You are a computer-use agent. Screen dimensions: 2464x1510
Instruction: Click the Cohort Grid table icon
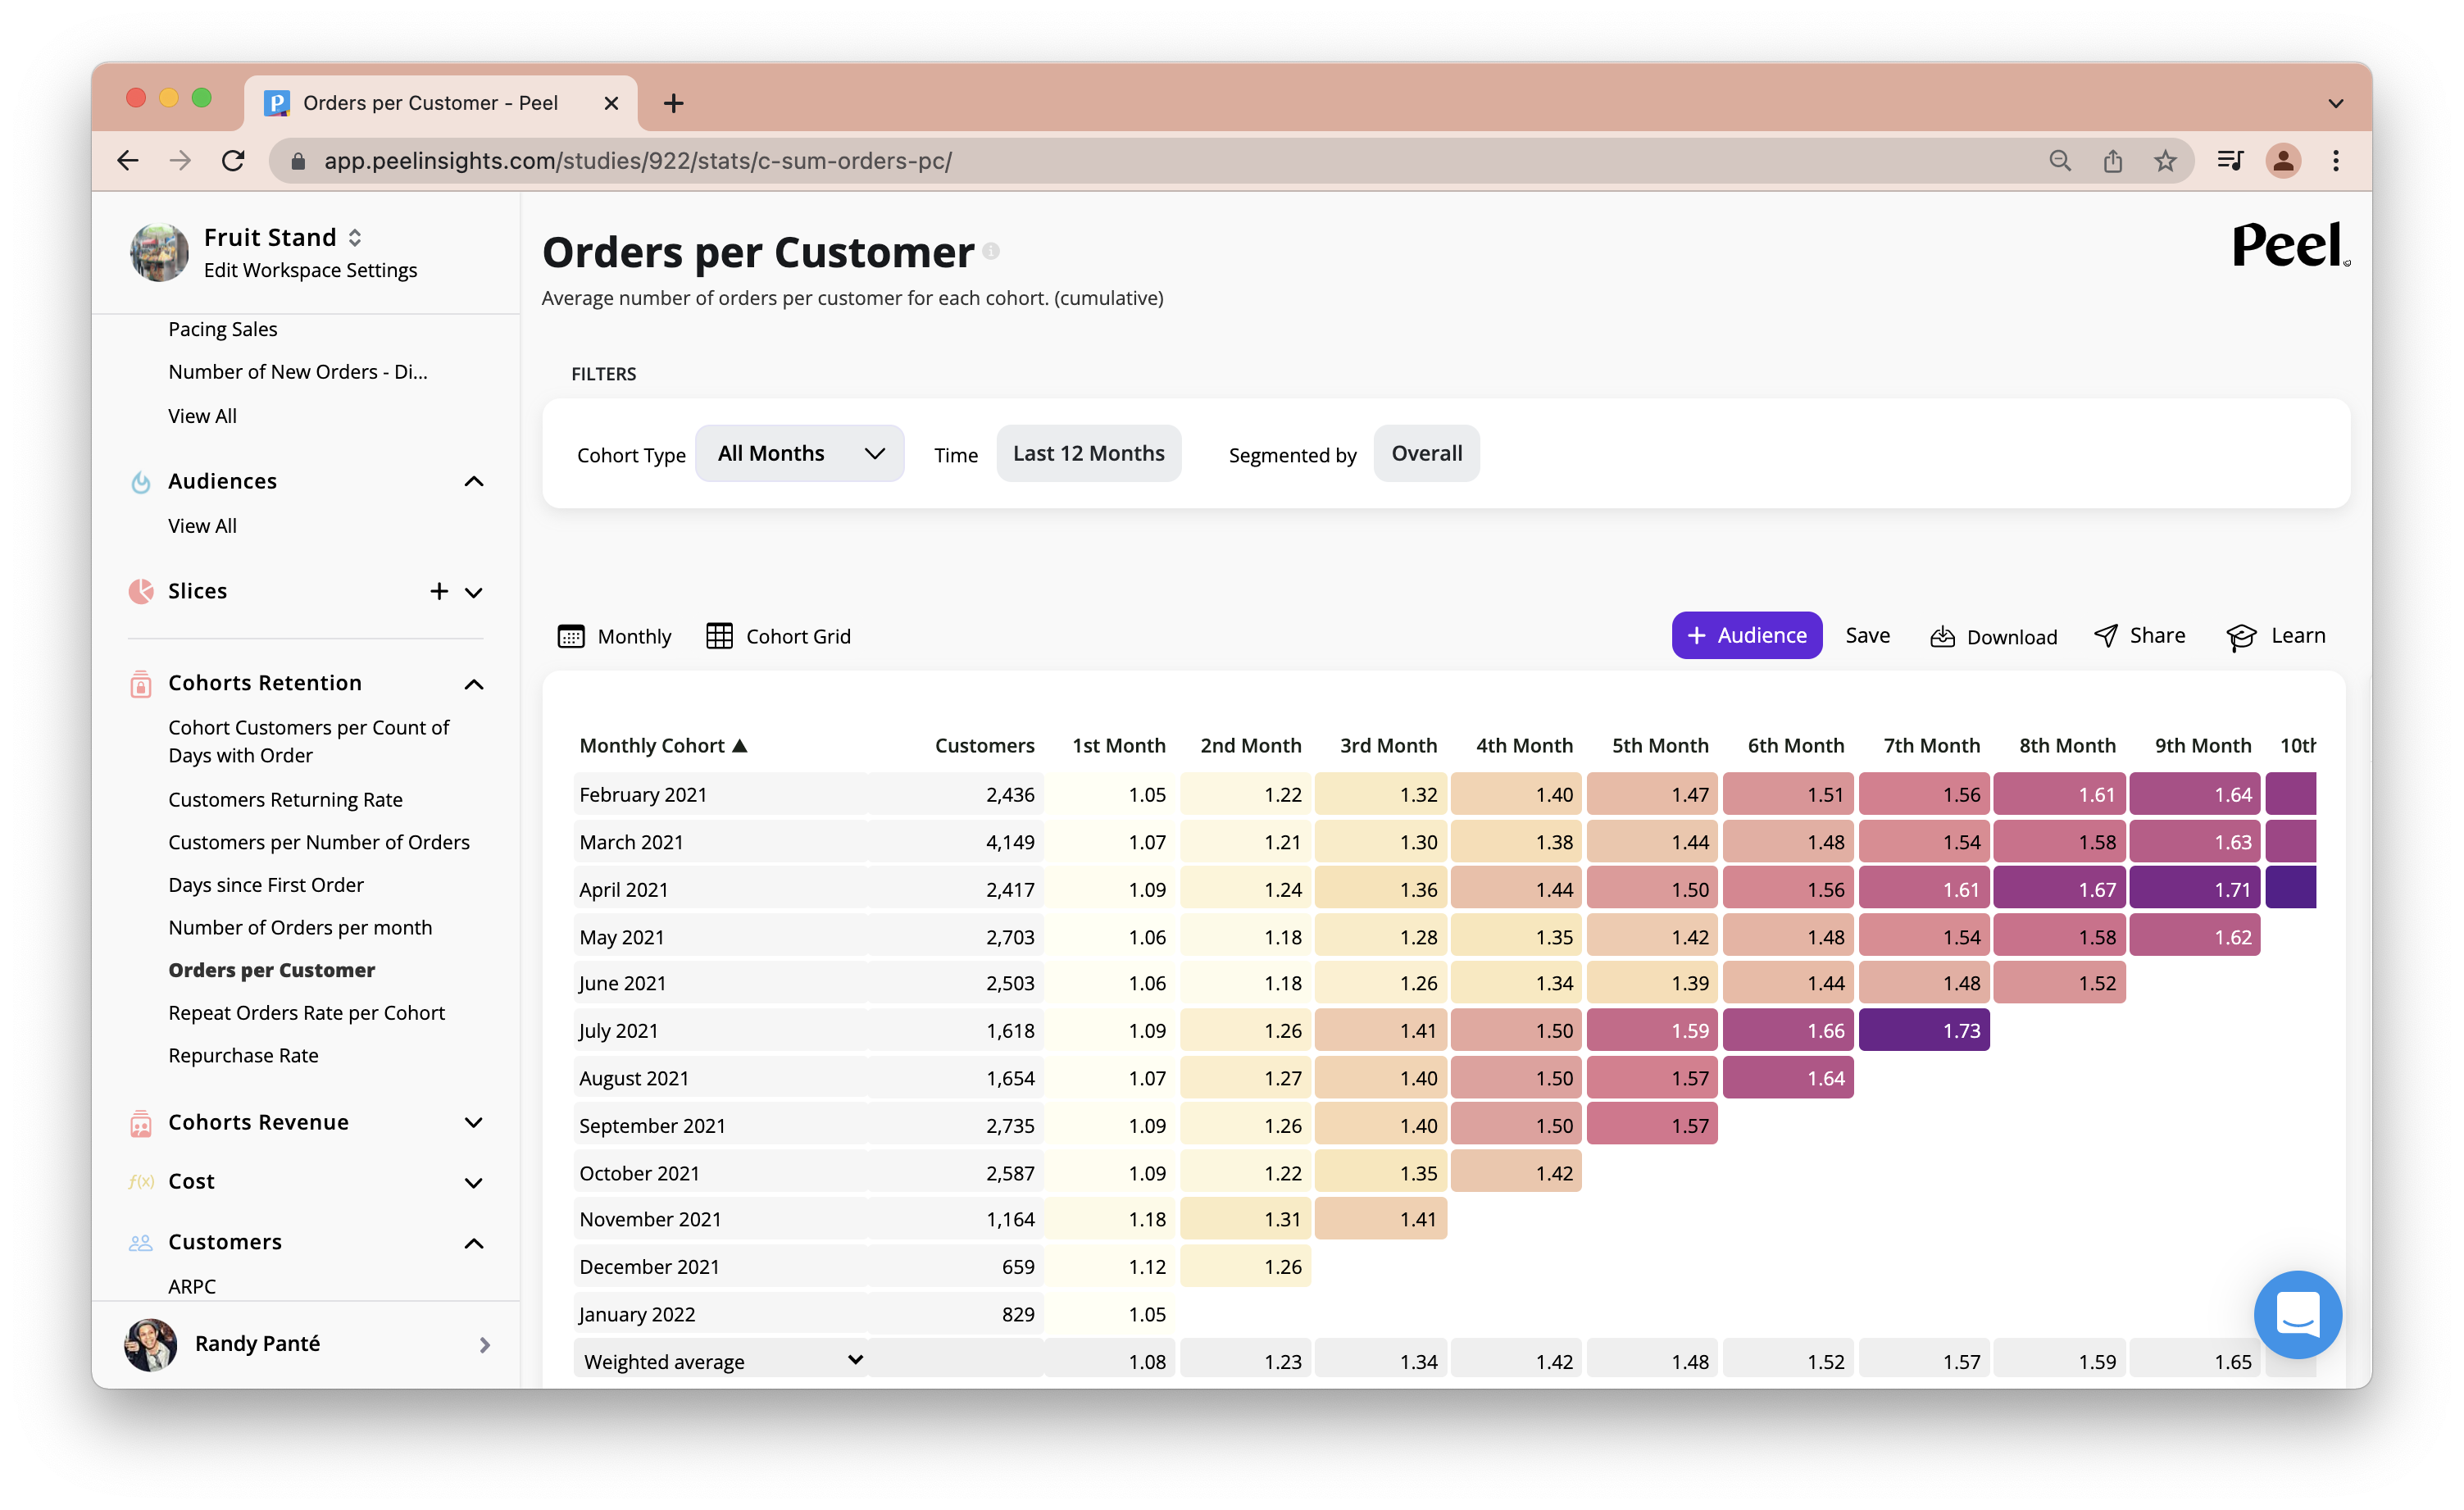point(719,636)
